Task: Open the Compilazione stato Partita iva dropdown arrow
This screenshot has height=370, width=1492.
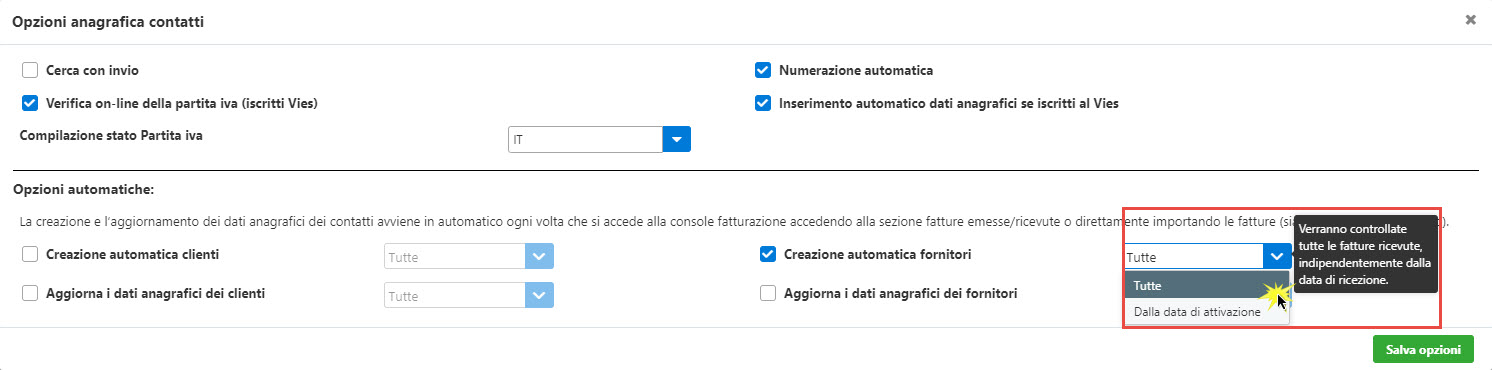Action: point(677,139)
